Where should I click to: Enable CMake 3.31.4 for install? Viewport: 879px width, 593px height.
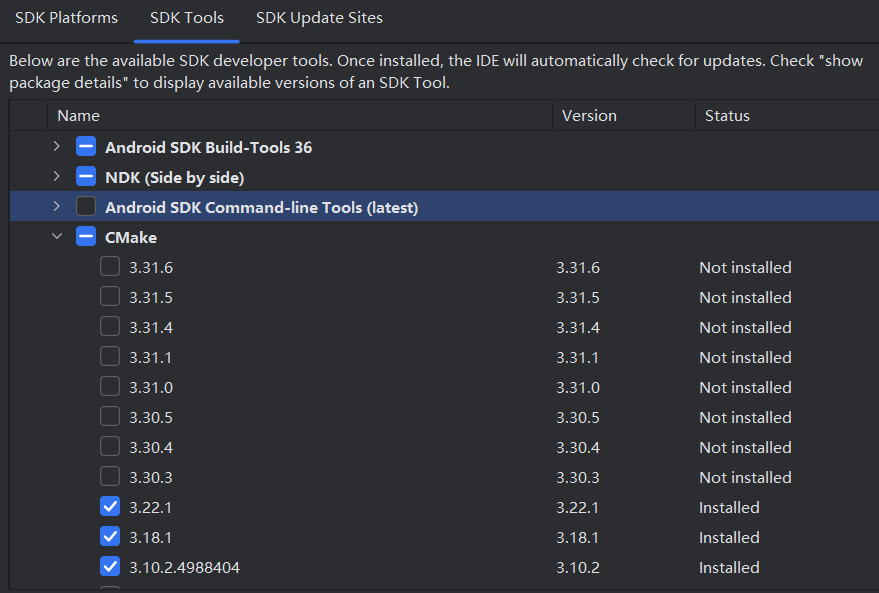(110, 327)
